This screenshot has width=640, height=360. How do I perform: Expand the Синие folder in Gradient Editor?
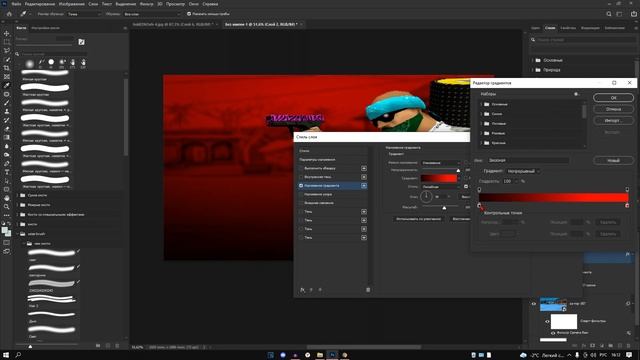click(x=481, y=114)
